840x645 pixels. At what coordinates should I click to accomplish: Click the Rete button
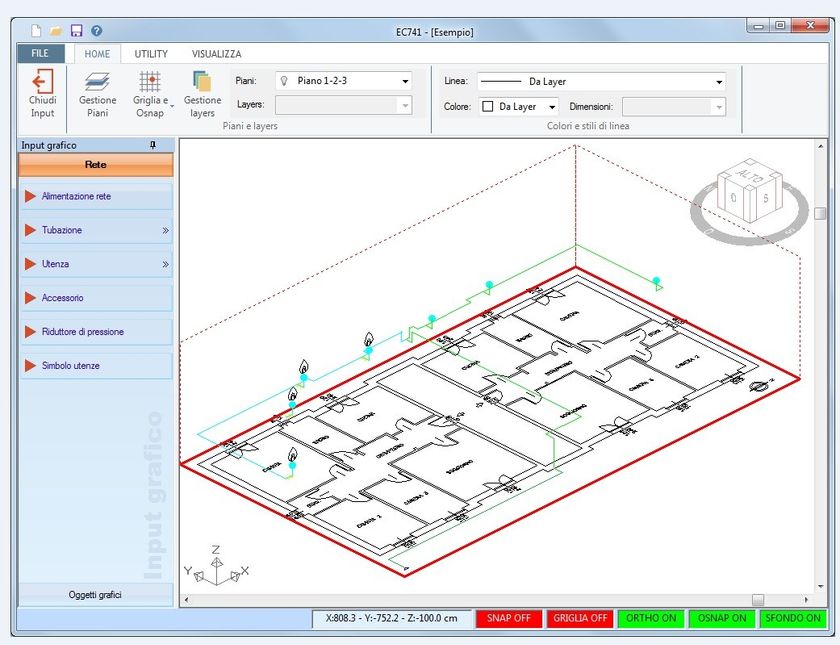[x=96, y=164]
